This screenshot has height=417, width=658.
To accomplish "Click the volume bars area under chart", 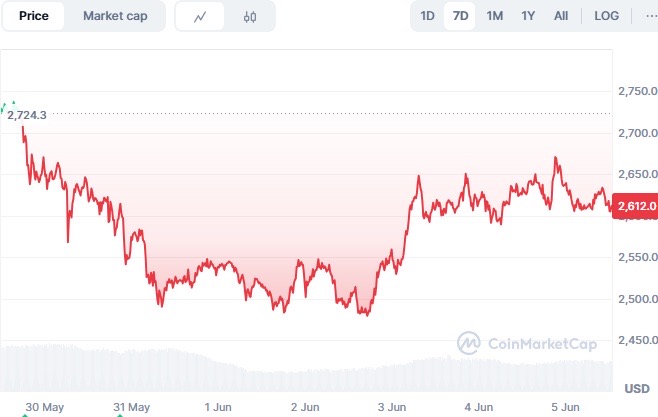I will pyautogui.click(x=306, y=369).
